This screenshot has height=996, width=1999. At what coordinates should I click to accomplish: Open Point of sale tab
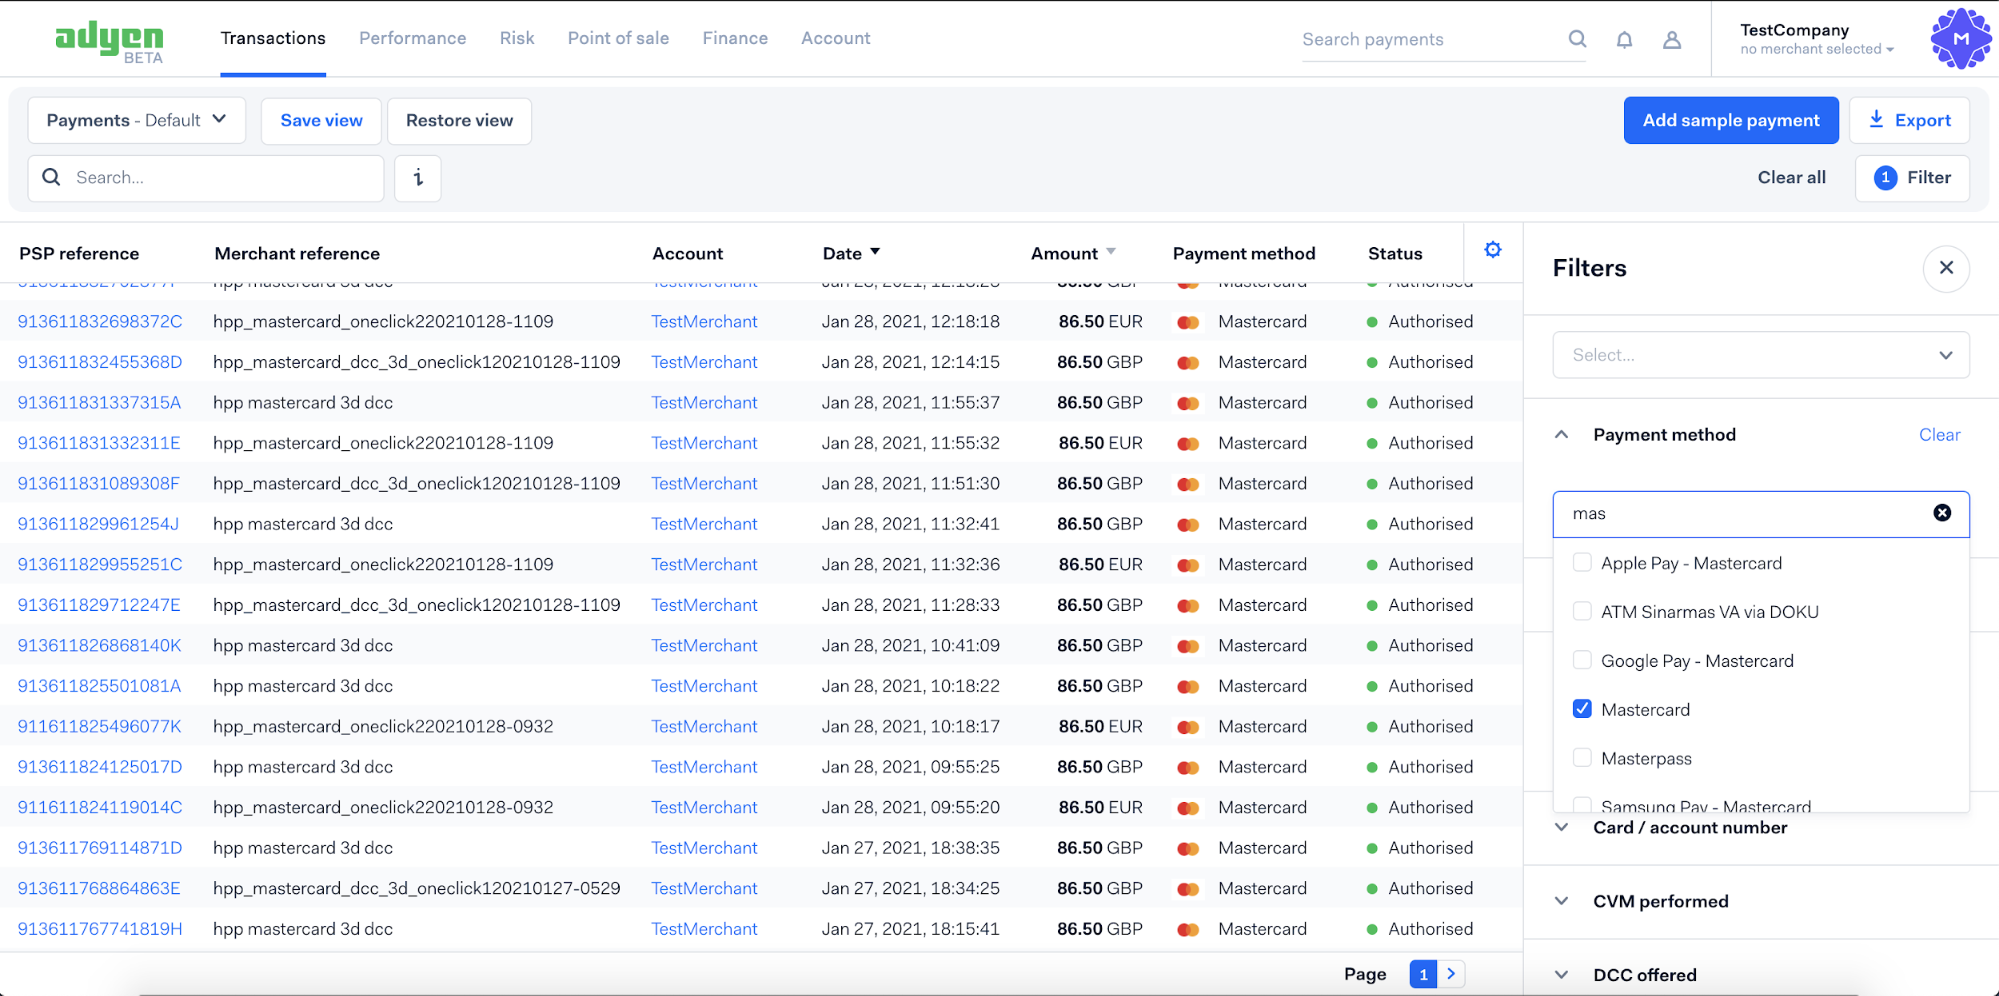click(x=618, y=38)
